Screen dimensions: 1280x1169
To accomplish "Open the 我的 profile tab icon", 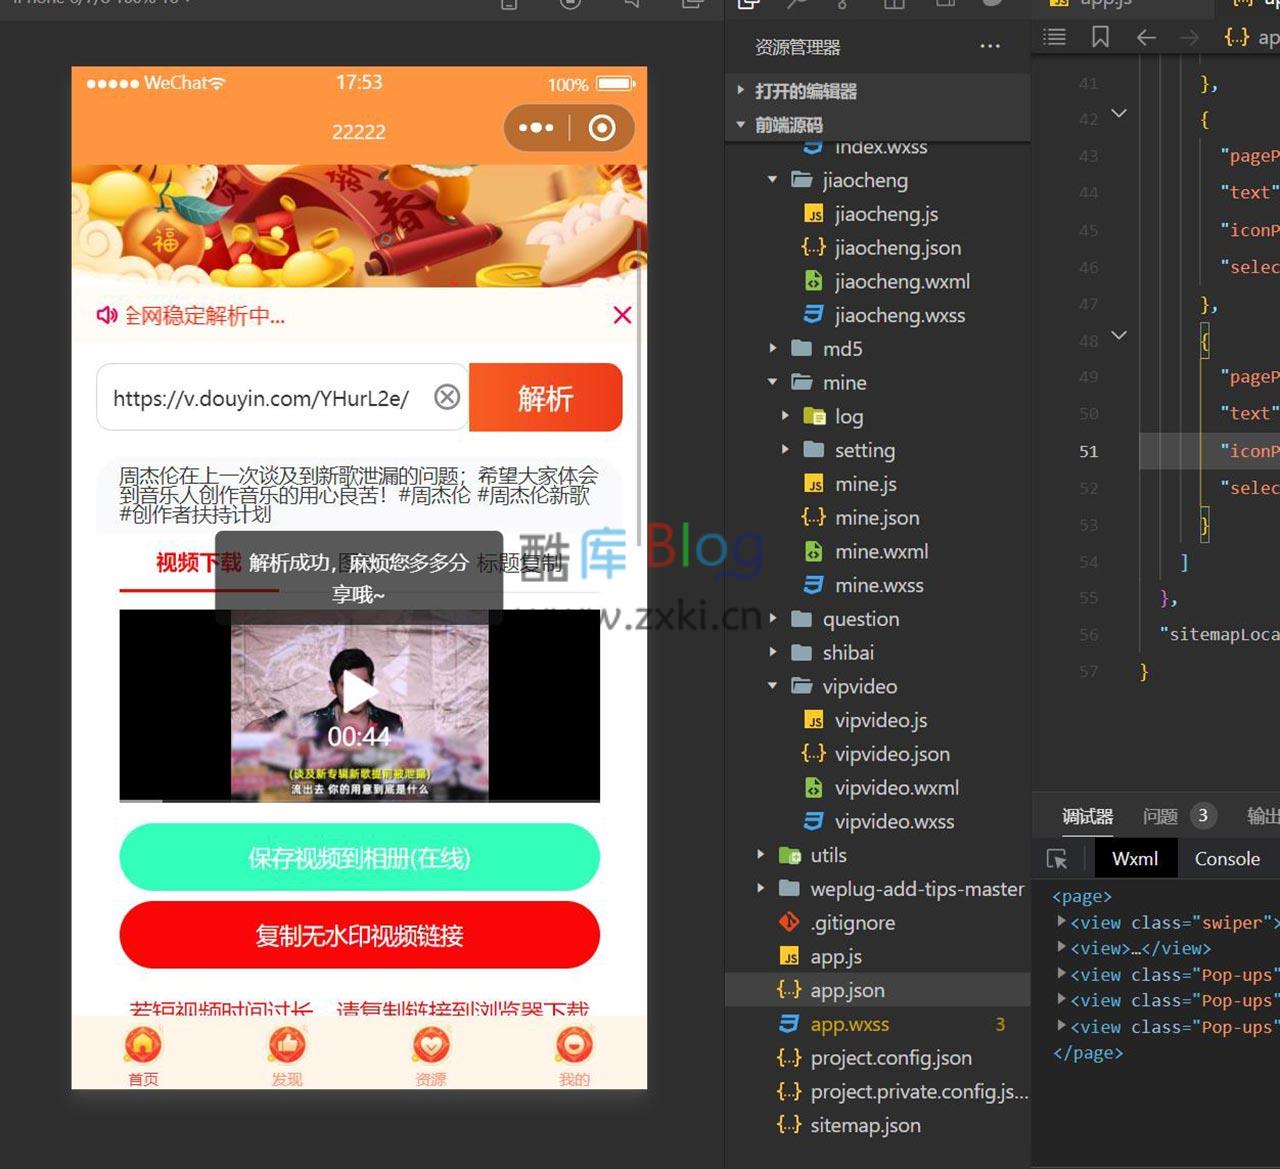I will point(574,1046).
